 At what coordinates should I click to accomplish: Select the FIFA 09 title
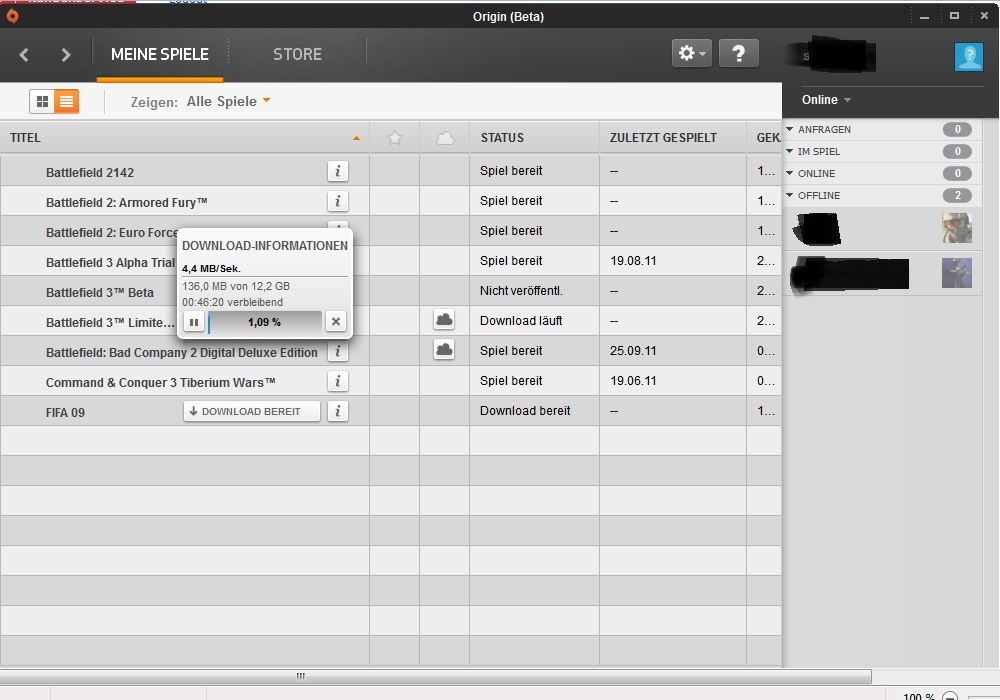65,412
